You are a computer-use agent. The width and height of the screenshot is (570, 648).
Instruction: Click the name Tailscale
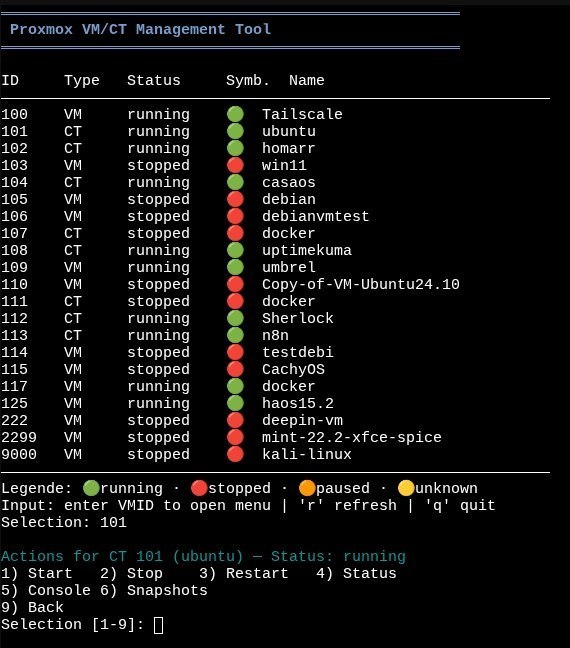[x=302, y=114]
